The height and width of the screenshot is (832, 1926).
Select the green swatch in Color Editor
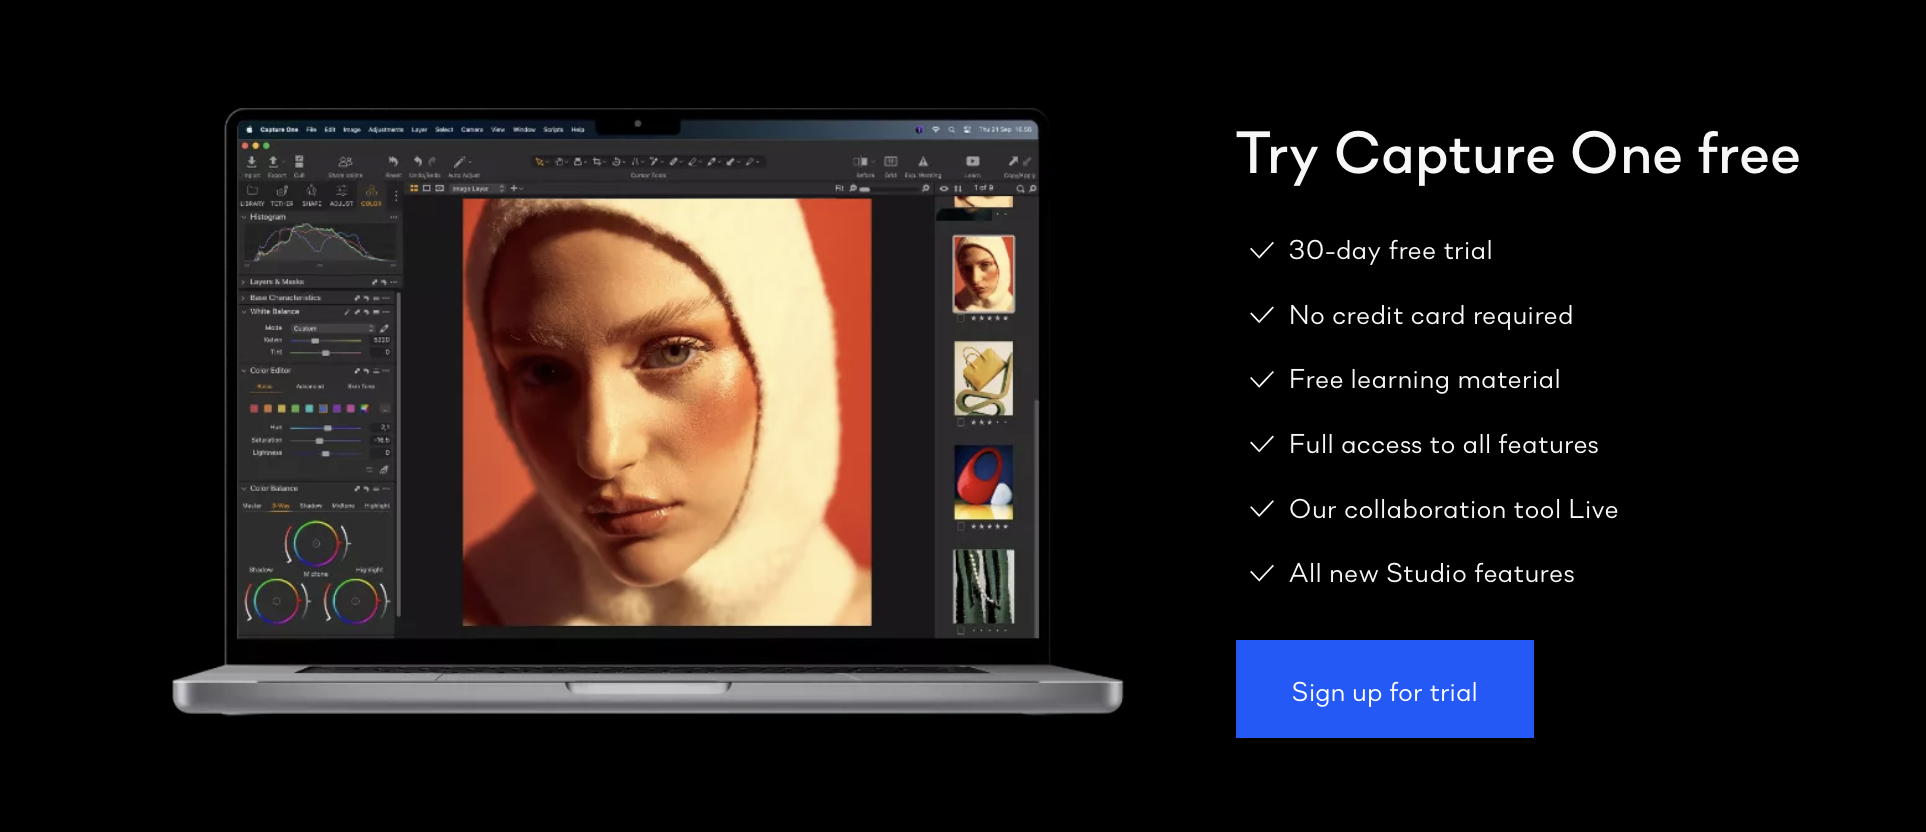(295, 408)
